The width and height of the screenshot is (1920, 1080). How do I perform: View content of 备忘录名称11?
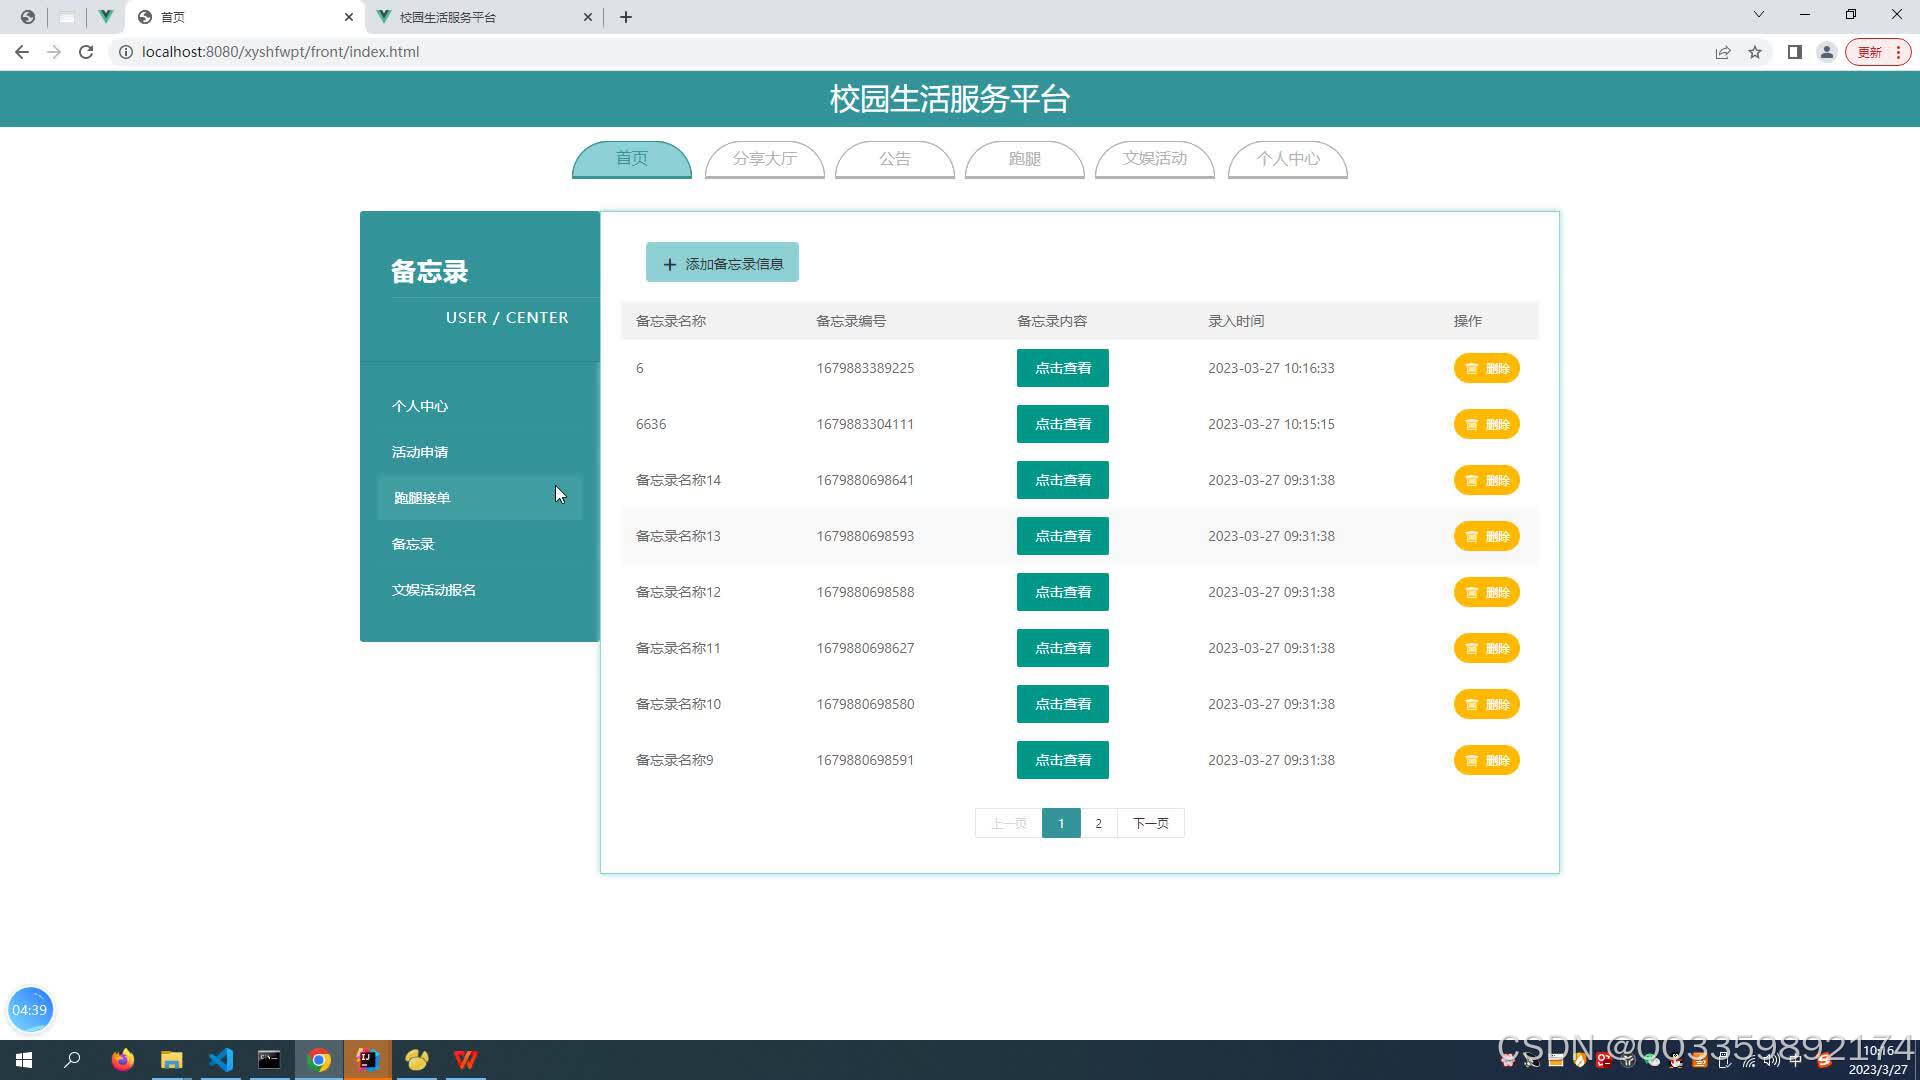[x=1063, y=648]
